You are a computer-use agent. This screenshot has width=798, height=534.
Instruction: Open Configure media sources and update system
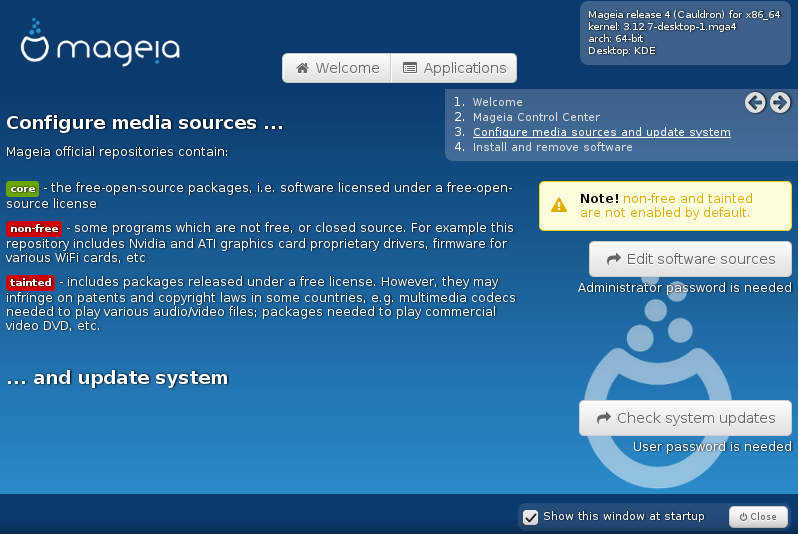602,132
